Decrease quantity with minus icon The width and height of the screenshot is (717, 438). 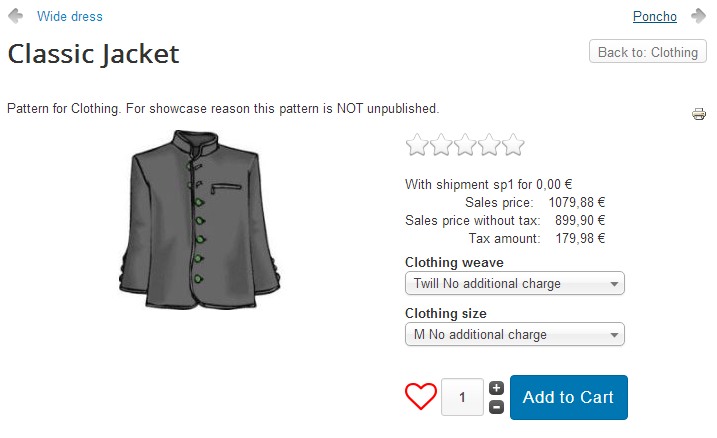point(497,407)
